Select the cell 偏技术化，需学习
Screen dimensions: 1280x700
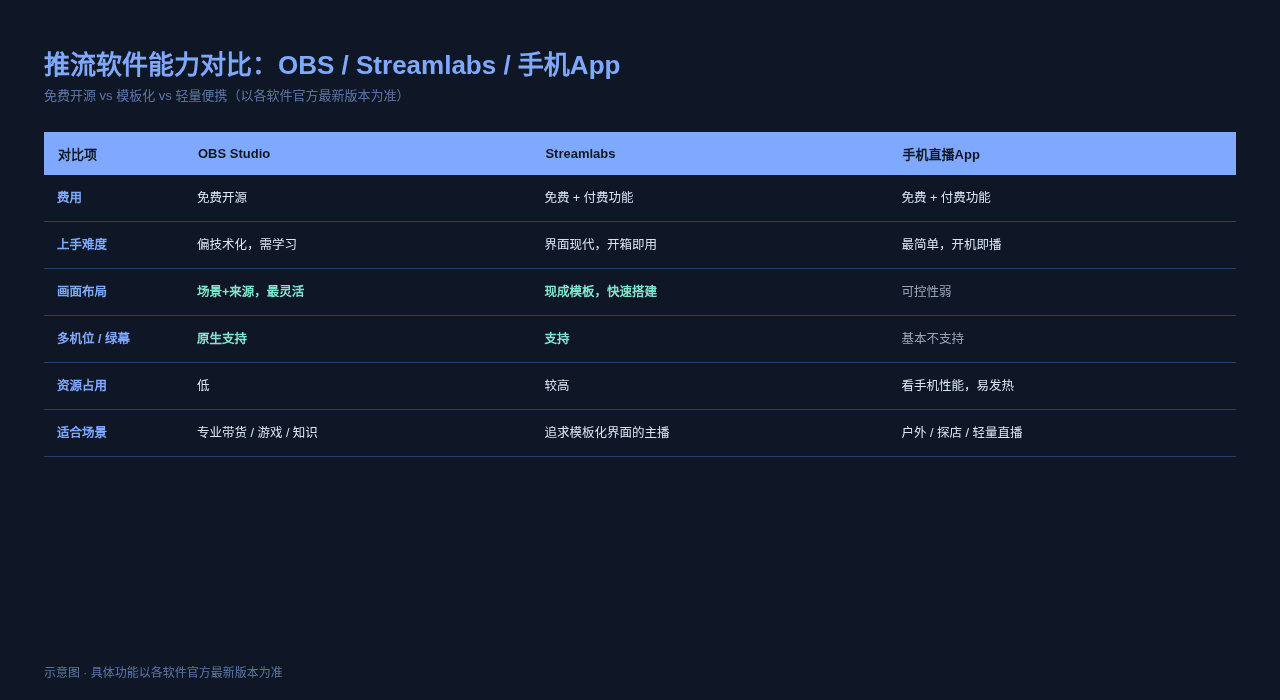(247, 245)
